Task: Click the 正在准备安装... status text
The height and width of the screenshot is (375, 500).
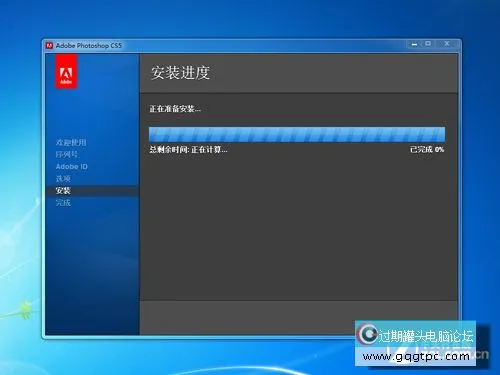Action: point(175,109)
